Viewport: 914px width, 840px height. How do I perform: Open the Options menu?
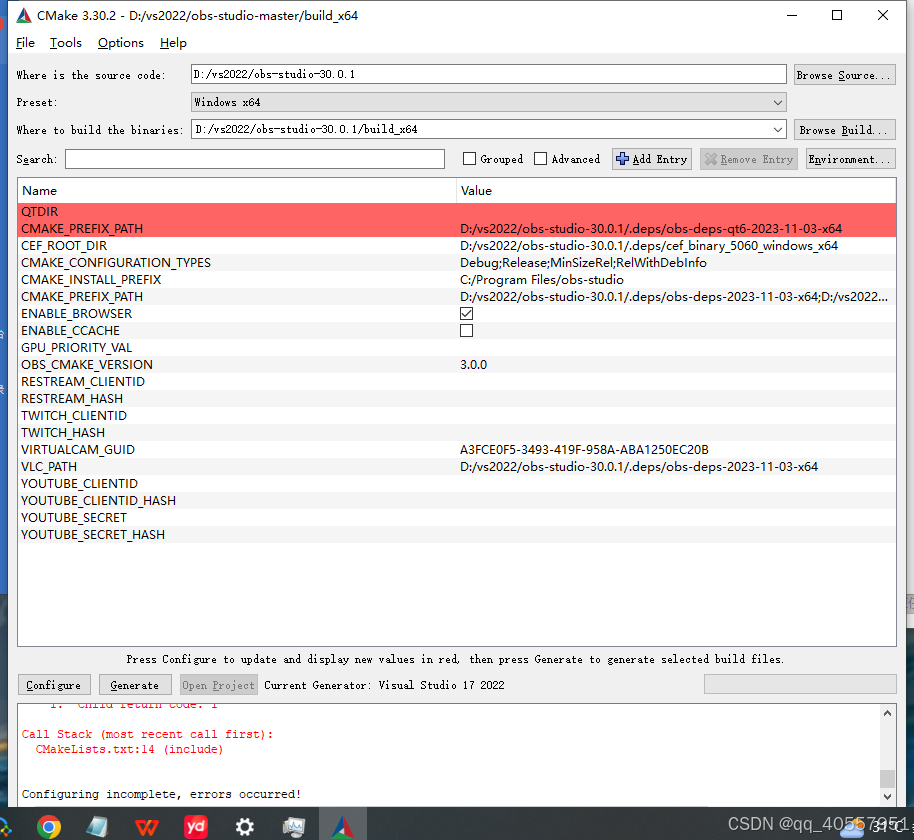click(x=121, y=43)
